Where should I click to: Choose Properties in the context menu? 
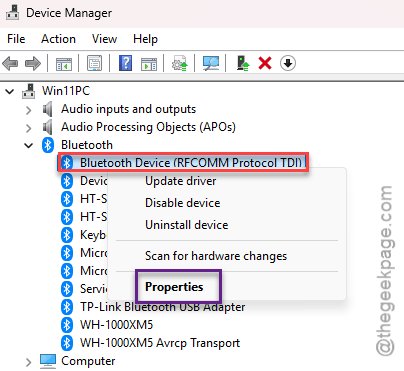(x=174, y=287)
